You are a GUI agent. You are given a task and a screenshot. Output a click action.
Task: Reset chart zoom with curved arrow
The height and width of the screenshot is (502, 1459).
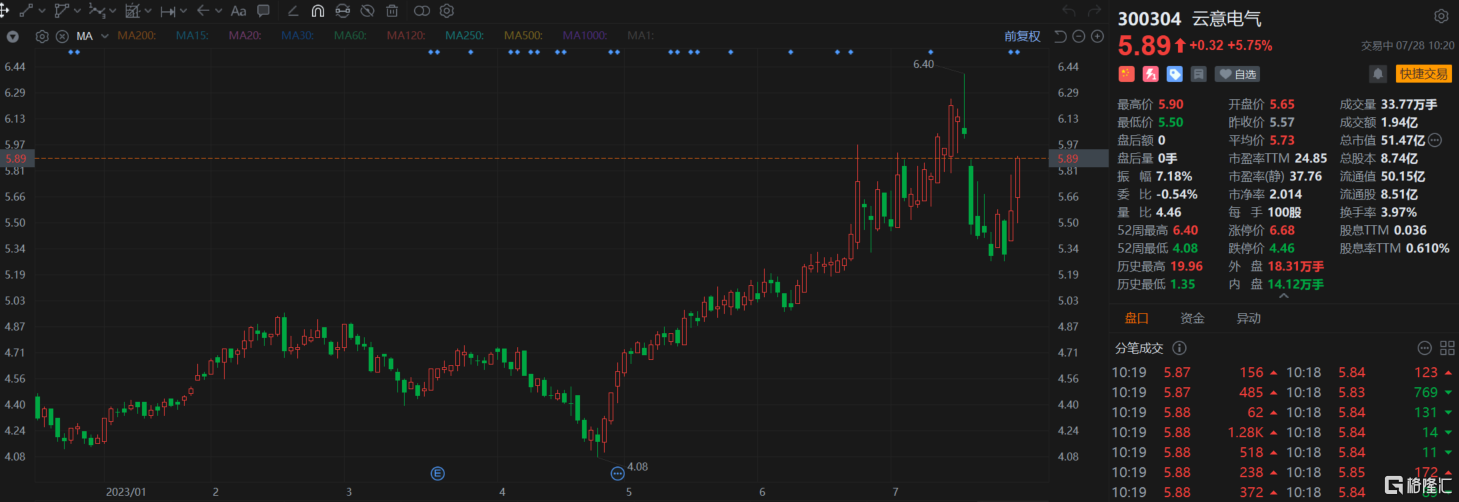click(1061, 36)
